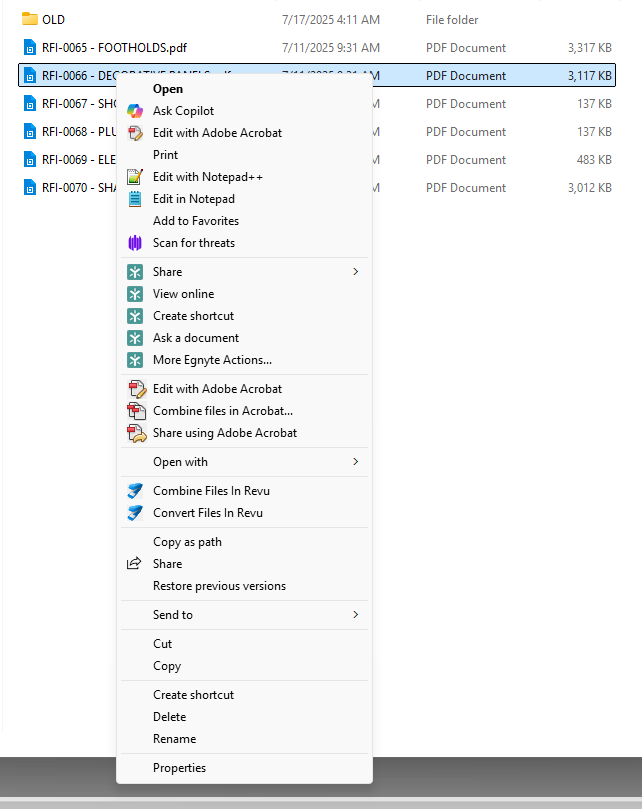Choose Copy from the context menu
The height and width of the screenshot is (809, 642).
point(244,666)
